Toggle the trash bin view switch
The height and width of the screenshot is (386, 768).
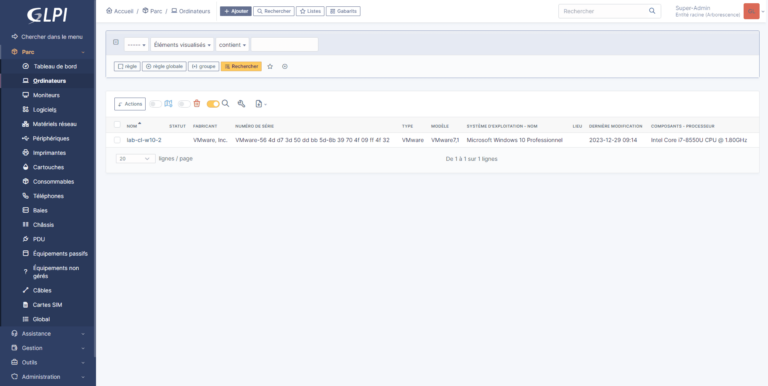(184, 104)
